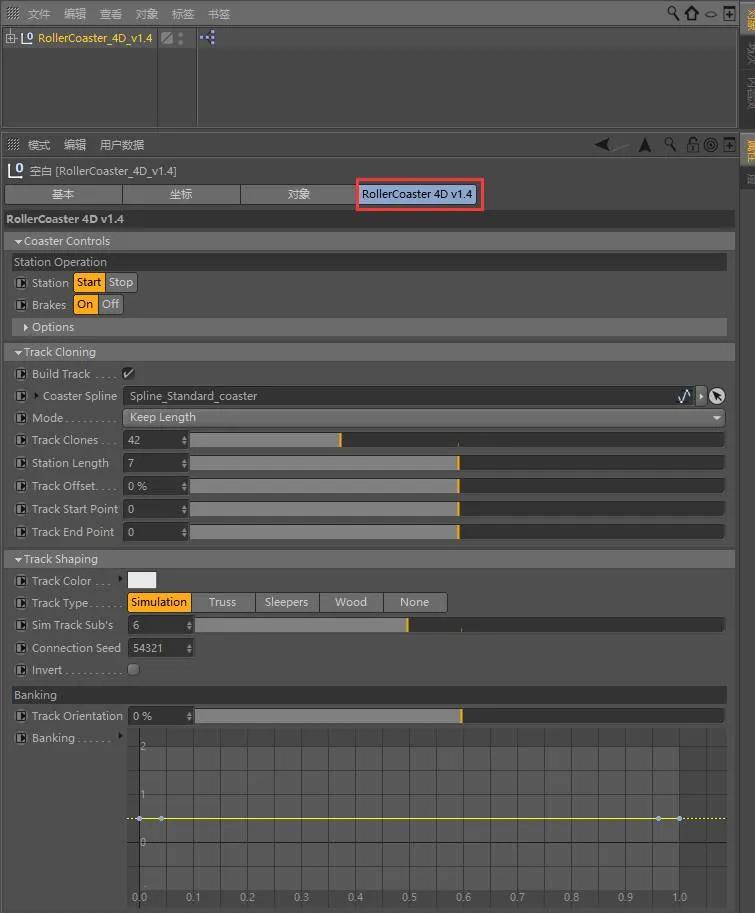This screenshot has height=913, width=755.
Task: Open Mode dropdown showing Keep Length
Action: click(x=424, y=417)
